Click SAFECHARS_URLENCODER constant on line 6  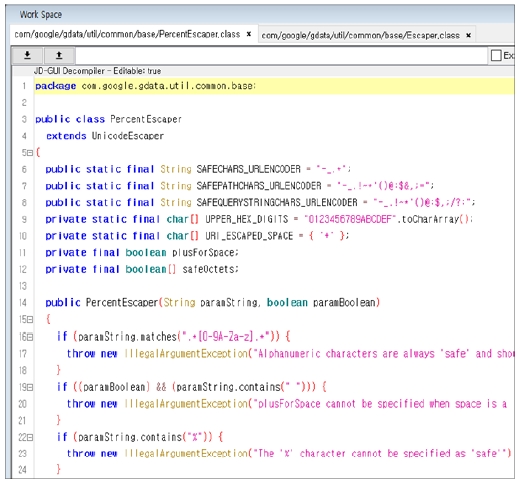(248, 169)
